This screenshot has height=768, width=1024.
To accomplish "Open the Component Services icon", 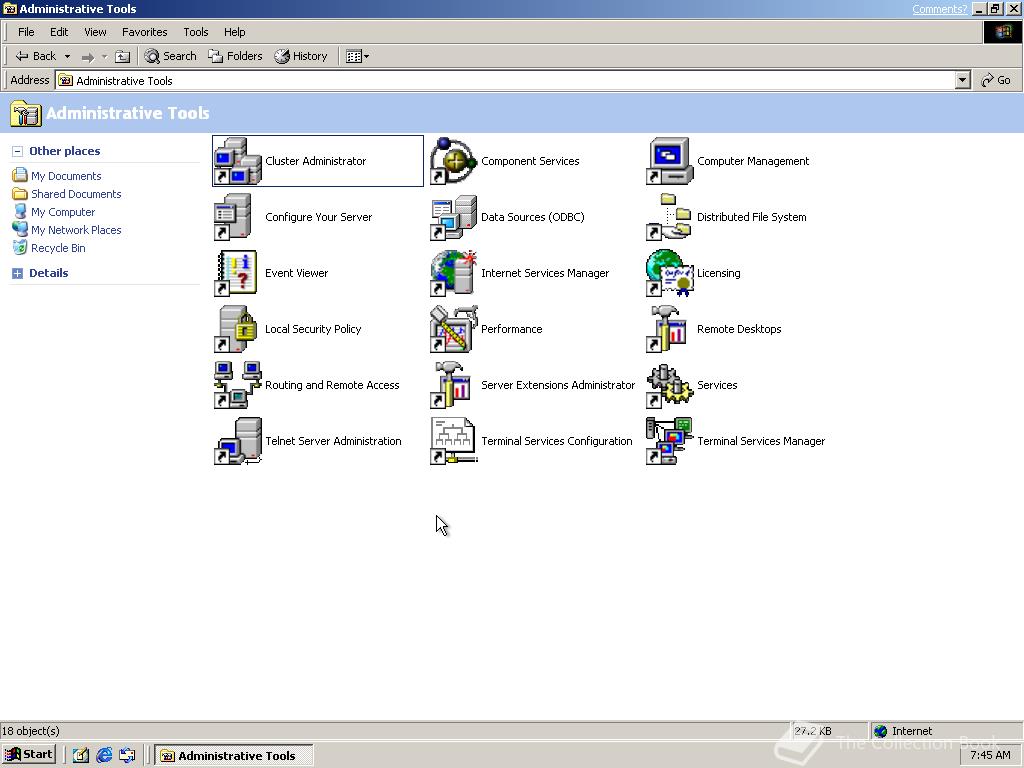I will point(454,161).
